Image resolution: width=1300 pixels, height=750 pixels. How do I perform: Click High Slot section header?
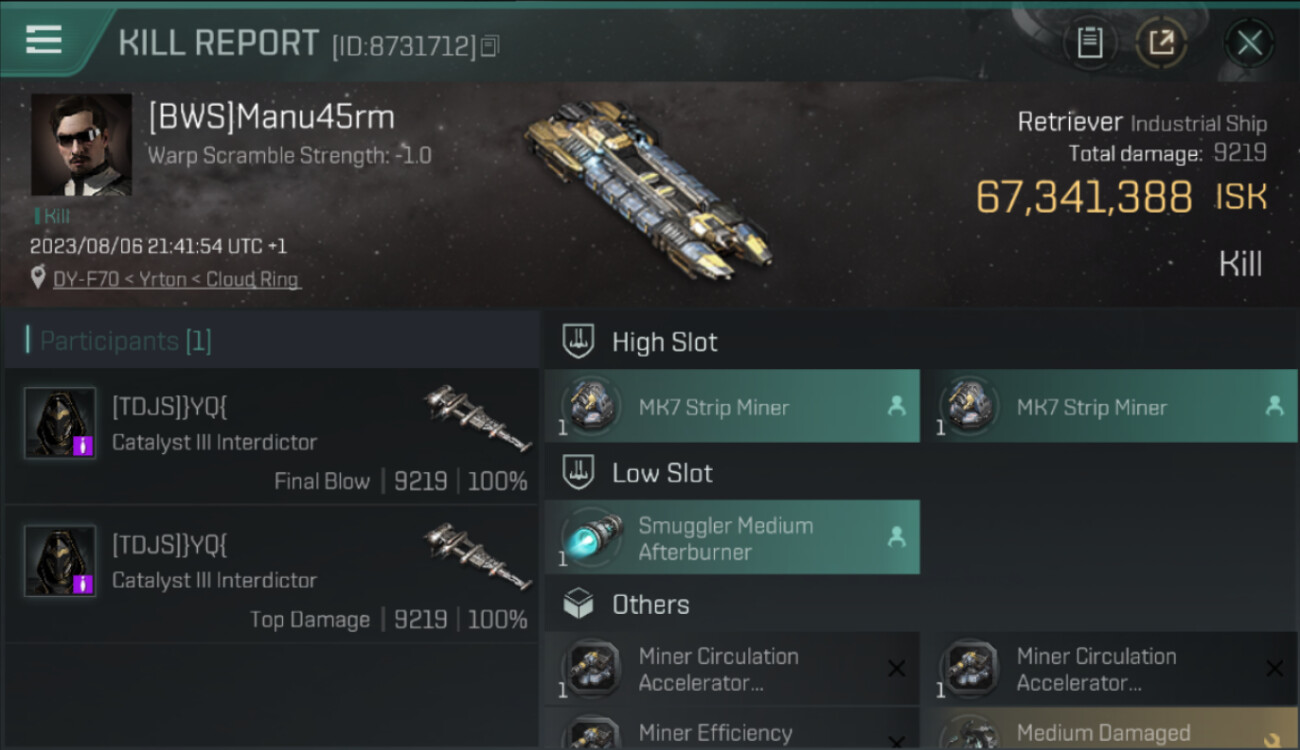(x=664, y=342)
